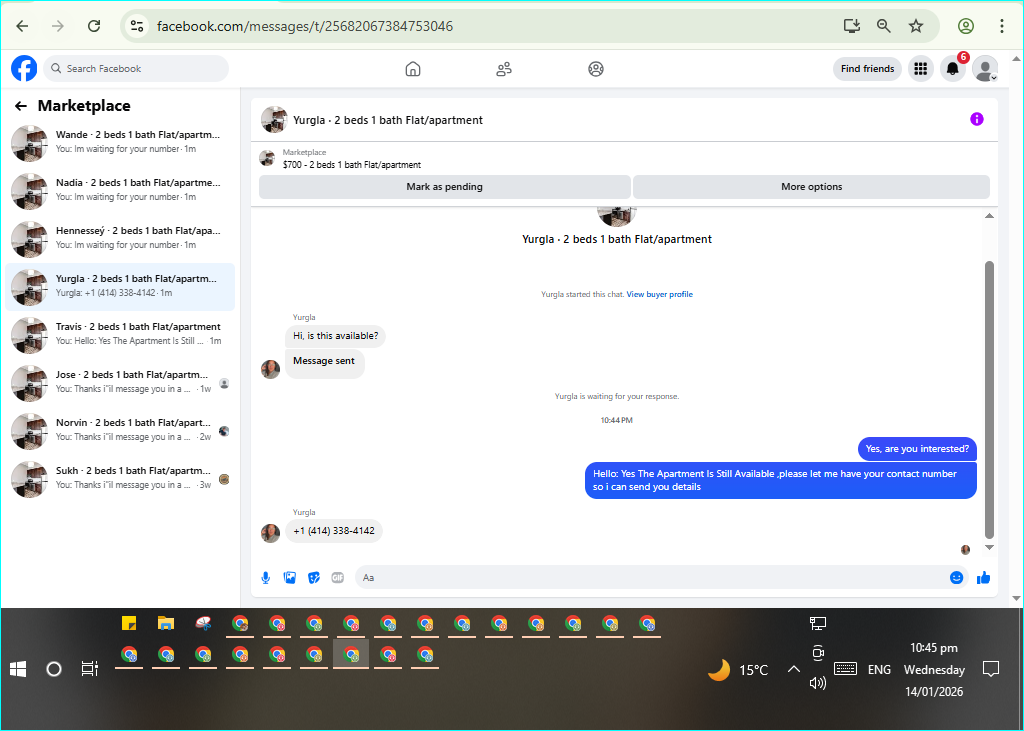Image resolution: width=1024 pixels, height=731 pixels.
Task: Click the phone number message bubble
Action: (x=334, y=531)
